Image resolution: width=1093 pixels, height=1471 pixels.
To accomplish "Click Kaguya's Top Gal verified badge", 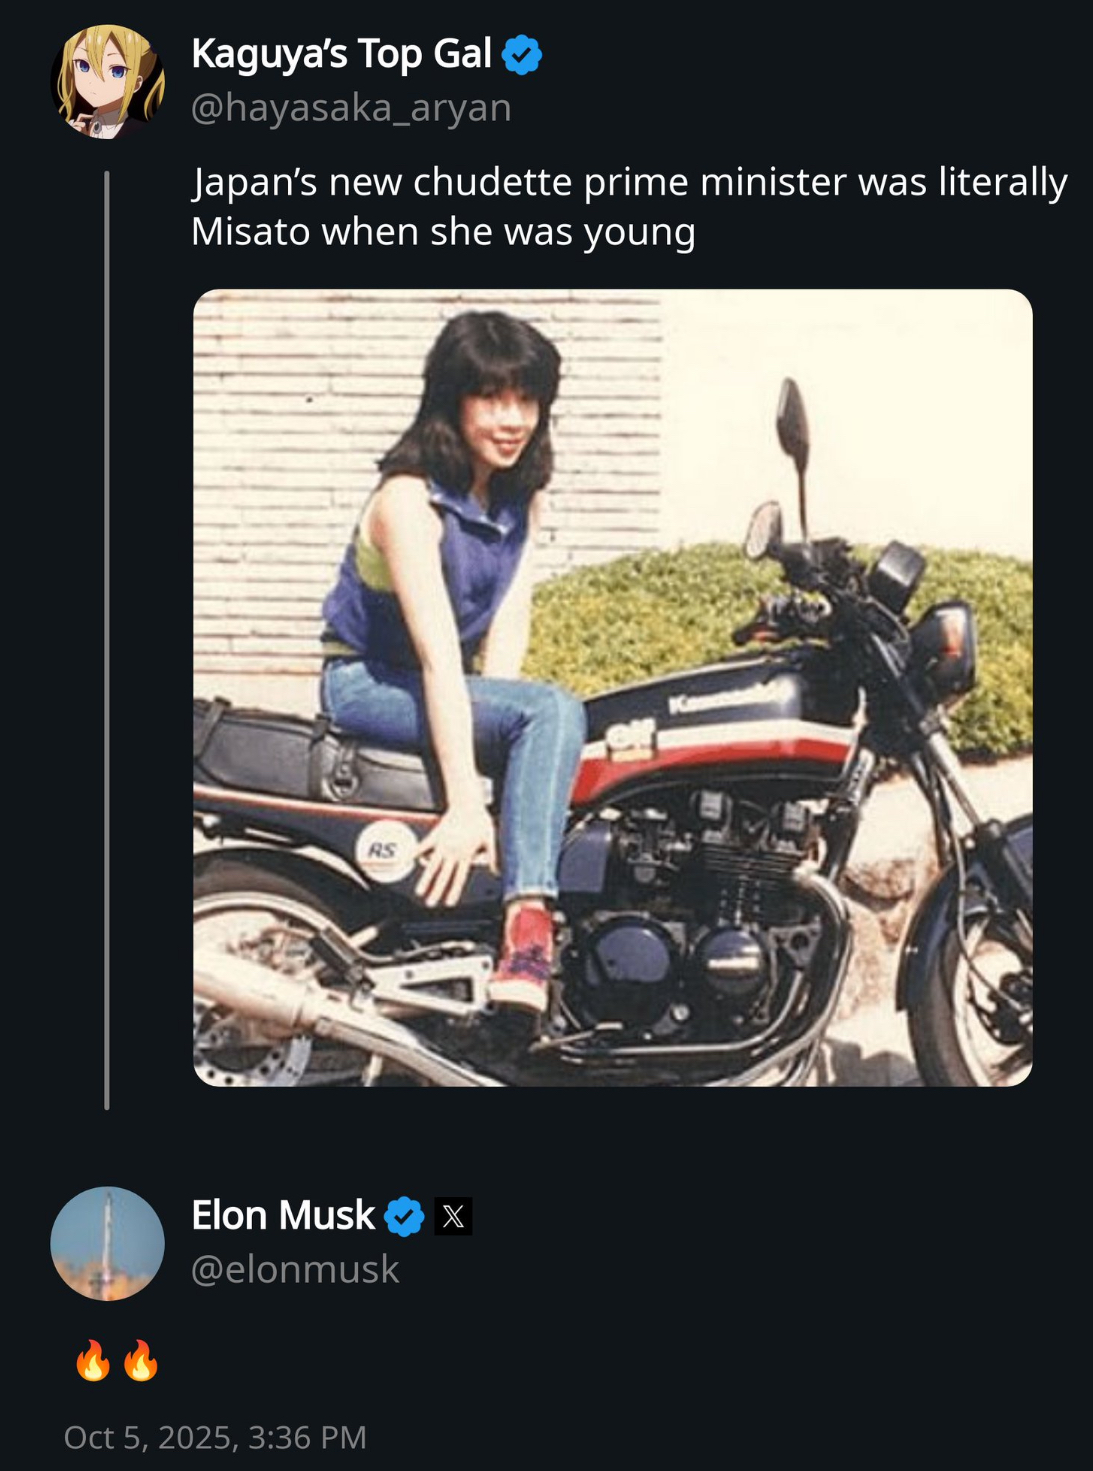I will coord(521,54).
